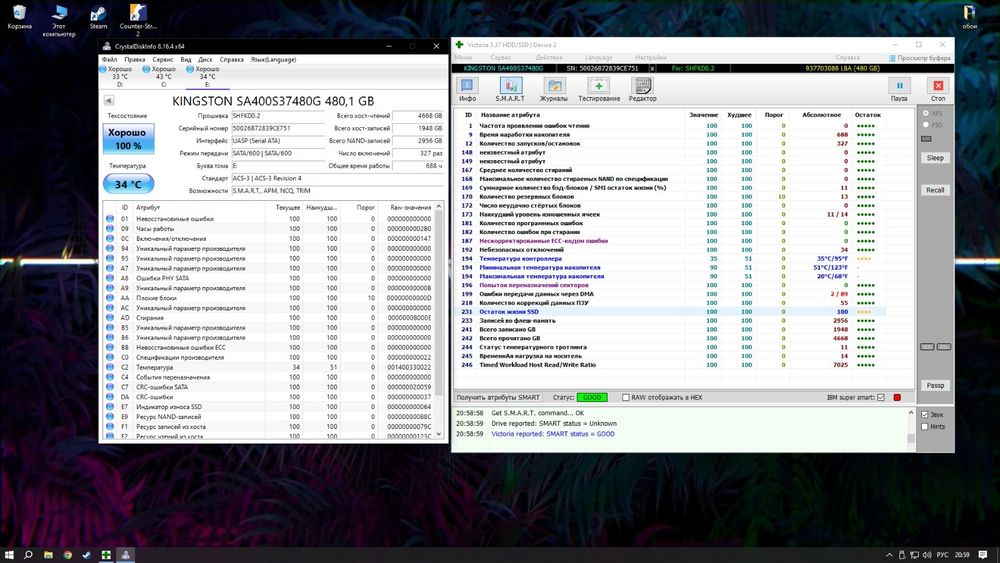Viewport: 1000px width, 563px height.
Task: Show hidden tray icons chevron
Action: [x=889, y=555]
